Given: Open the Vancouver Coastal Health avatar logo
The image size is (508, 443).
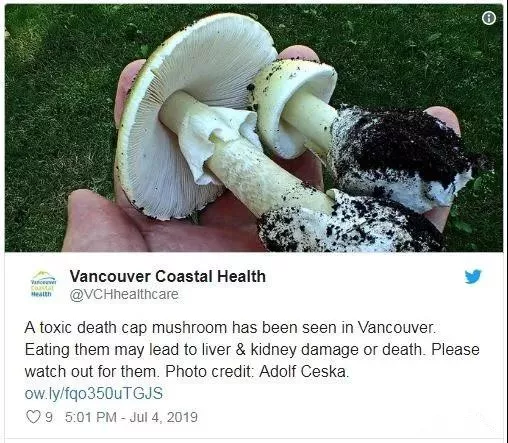Looking at the screenshot, I should click(43, 284).
